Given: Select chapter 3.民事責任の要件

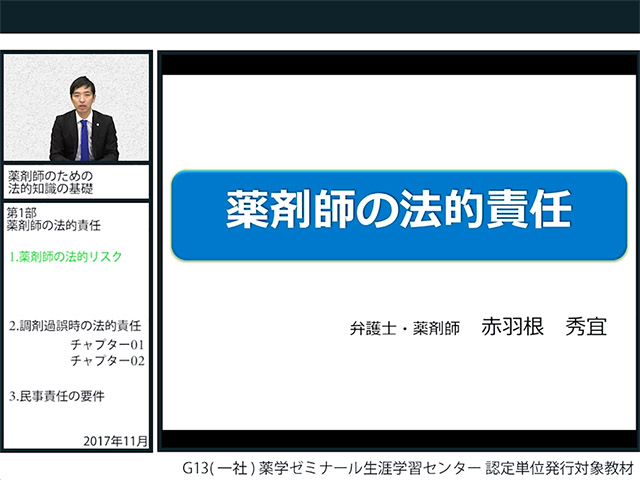Looking at the screenshot, I should 57,396.
